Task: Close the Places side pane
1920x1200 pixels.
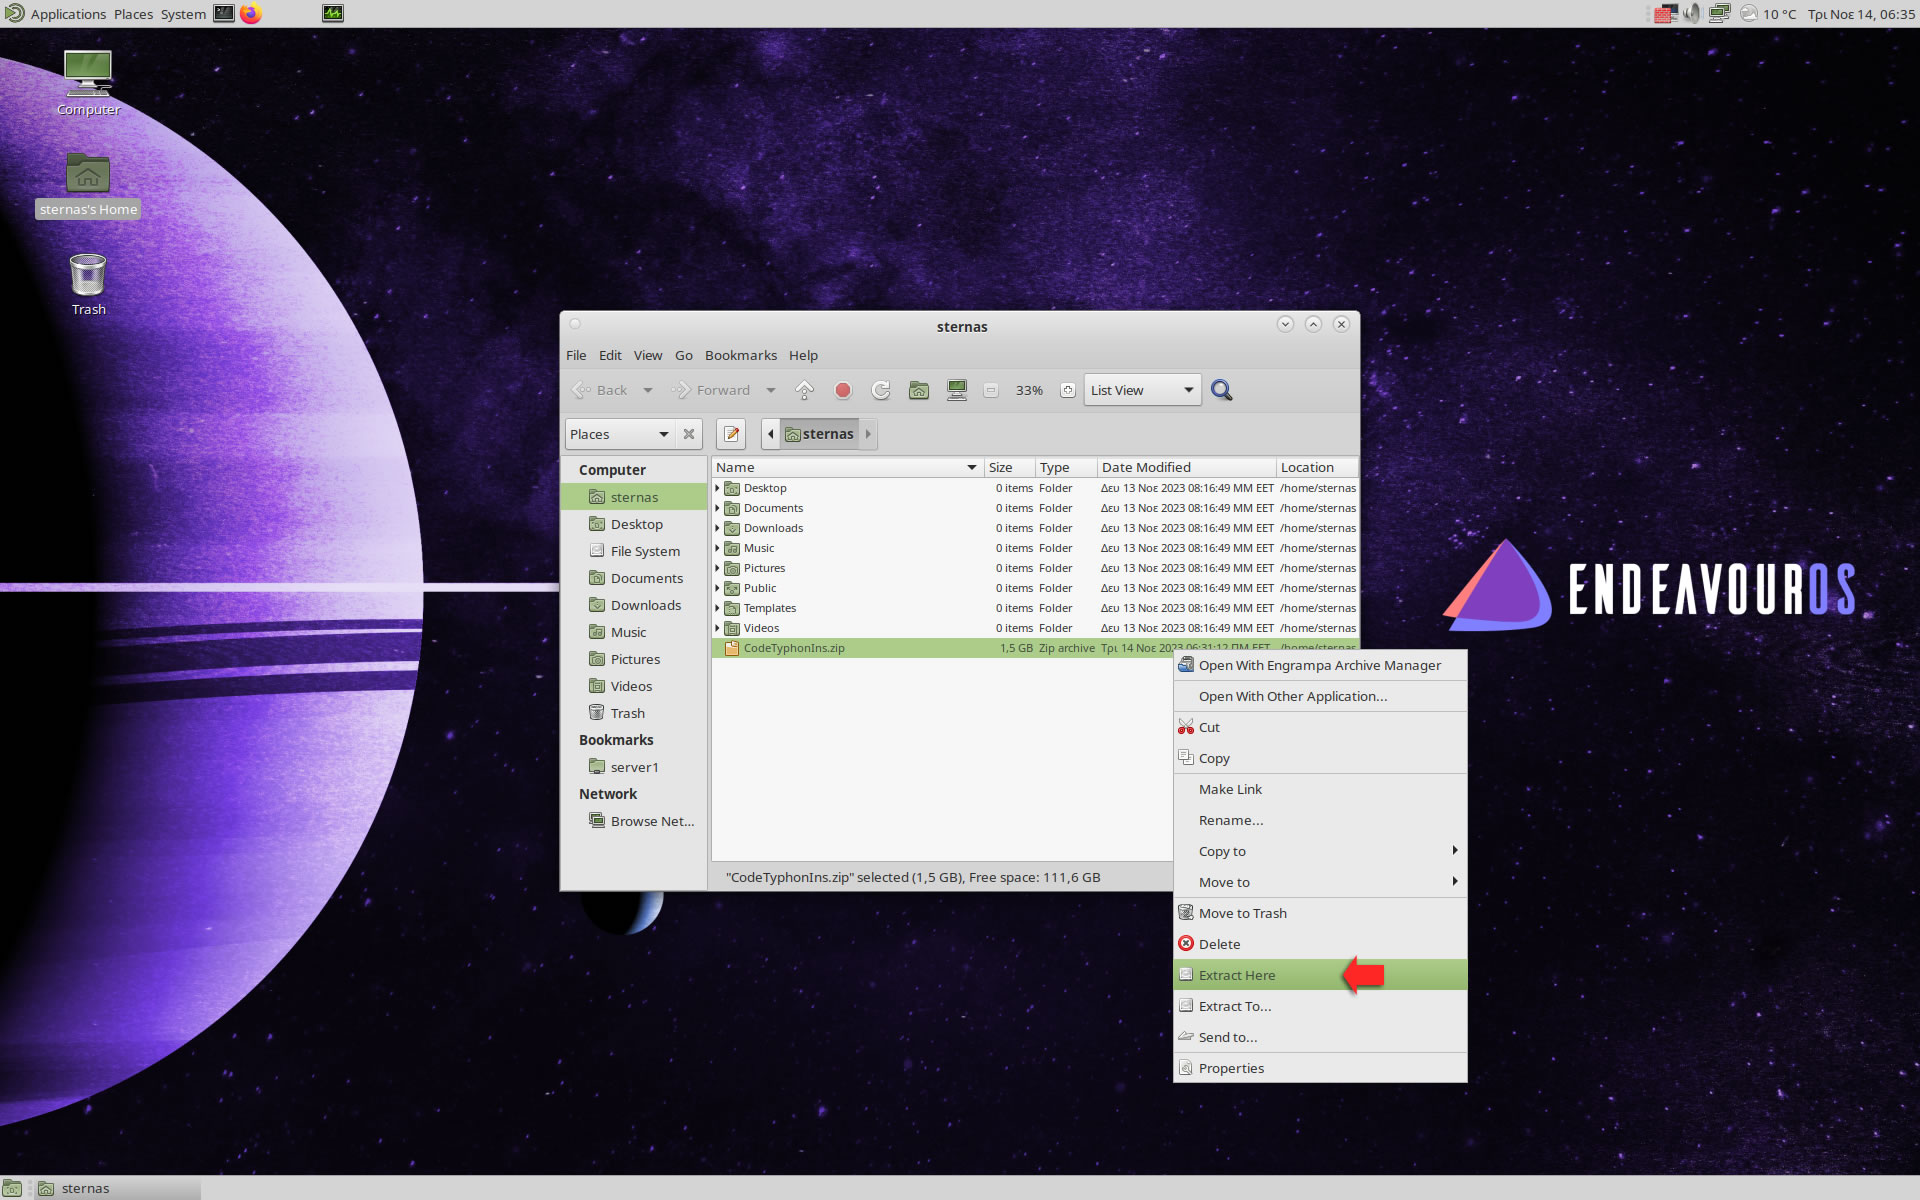Action: 689,434
